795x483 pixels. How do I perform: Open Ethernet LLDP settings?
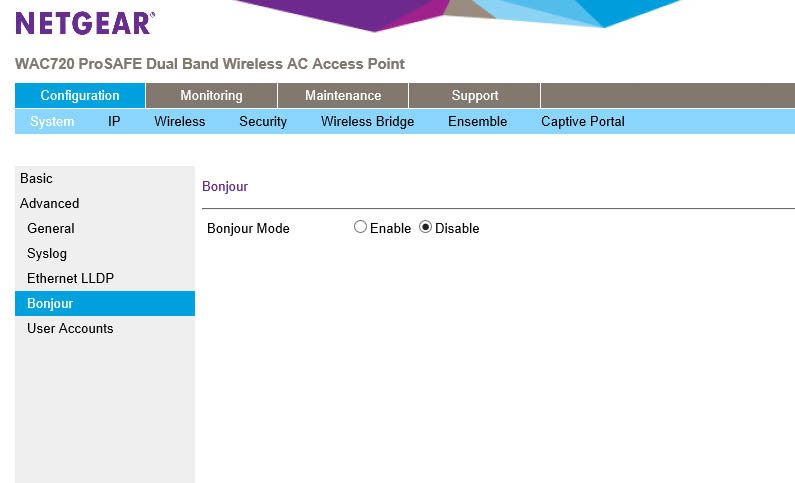[x=70, y=278]
